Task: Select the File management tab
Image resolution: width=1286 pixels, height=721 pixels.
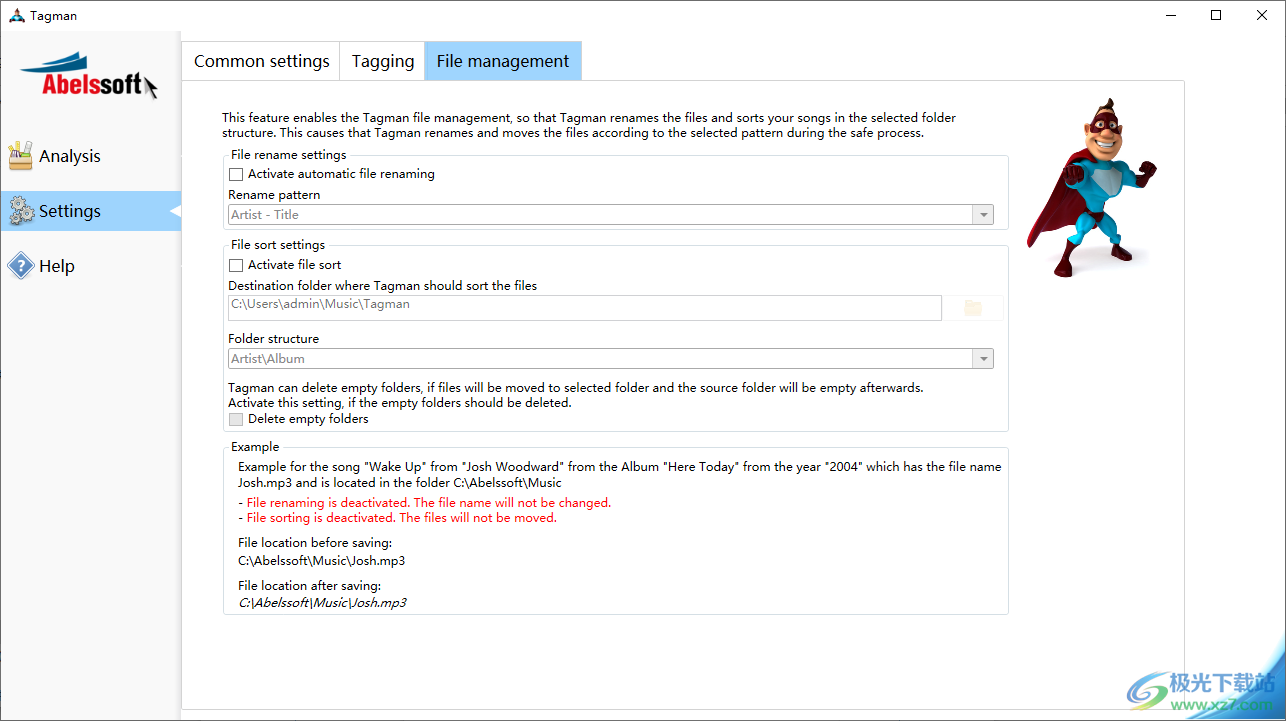Action: [503, 61]
